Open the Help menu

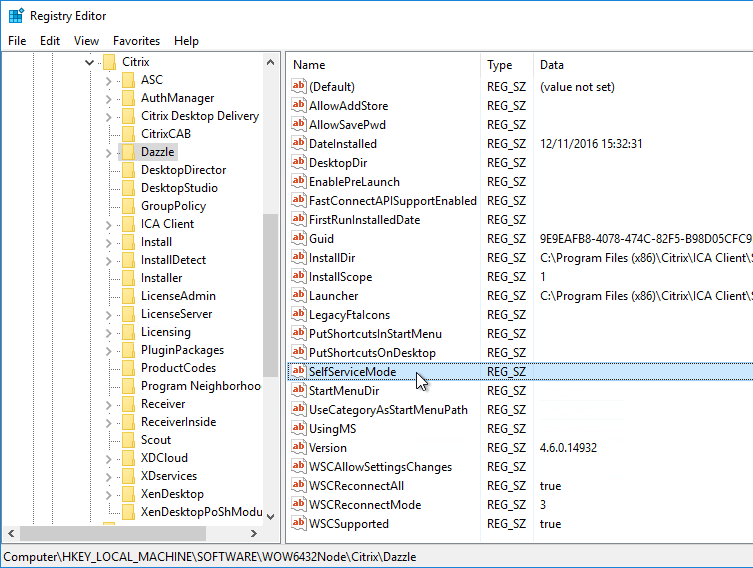pyautogui.click(x=186, y=41)
